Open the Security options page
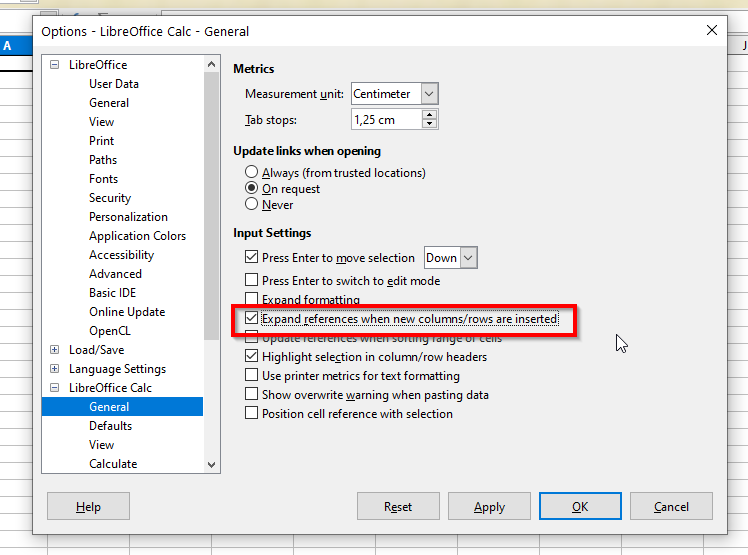The height and width of the screenshot is (555, 748). coord(110,198)
